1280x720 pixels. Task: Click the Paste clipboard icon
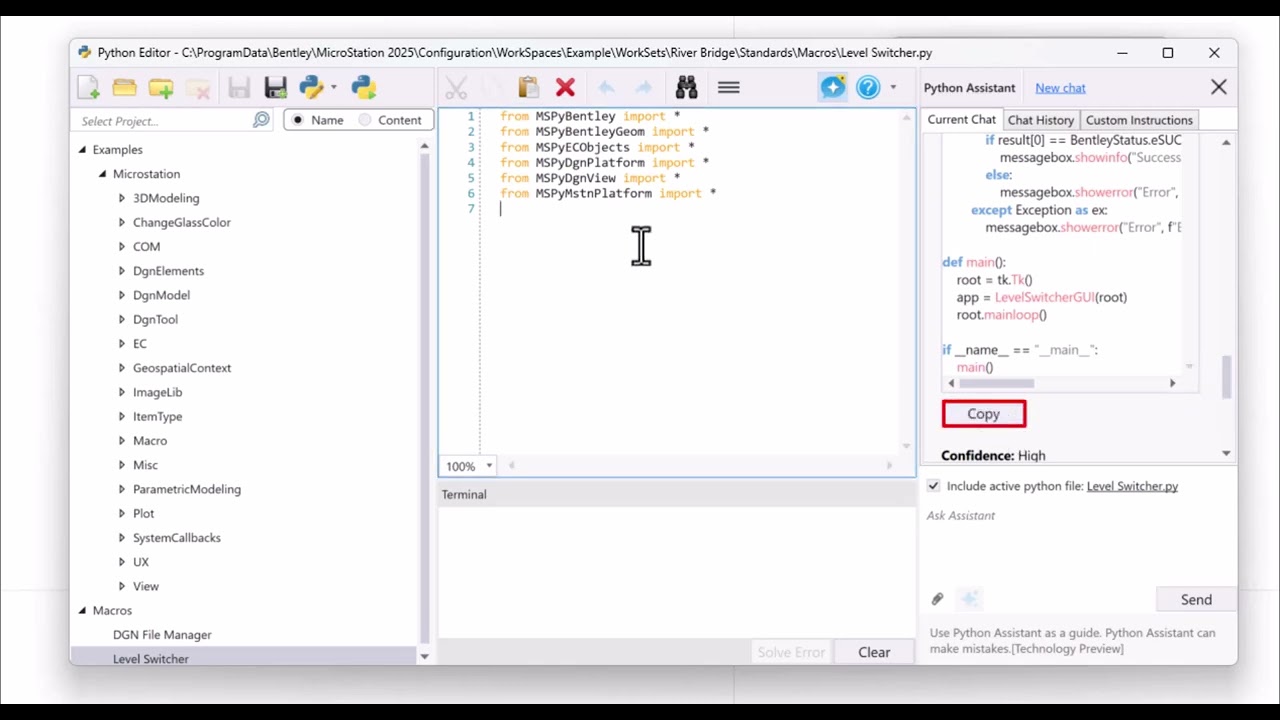pos(528,88)
